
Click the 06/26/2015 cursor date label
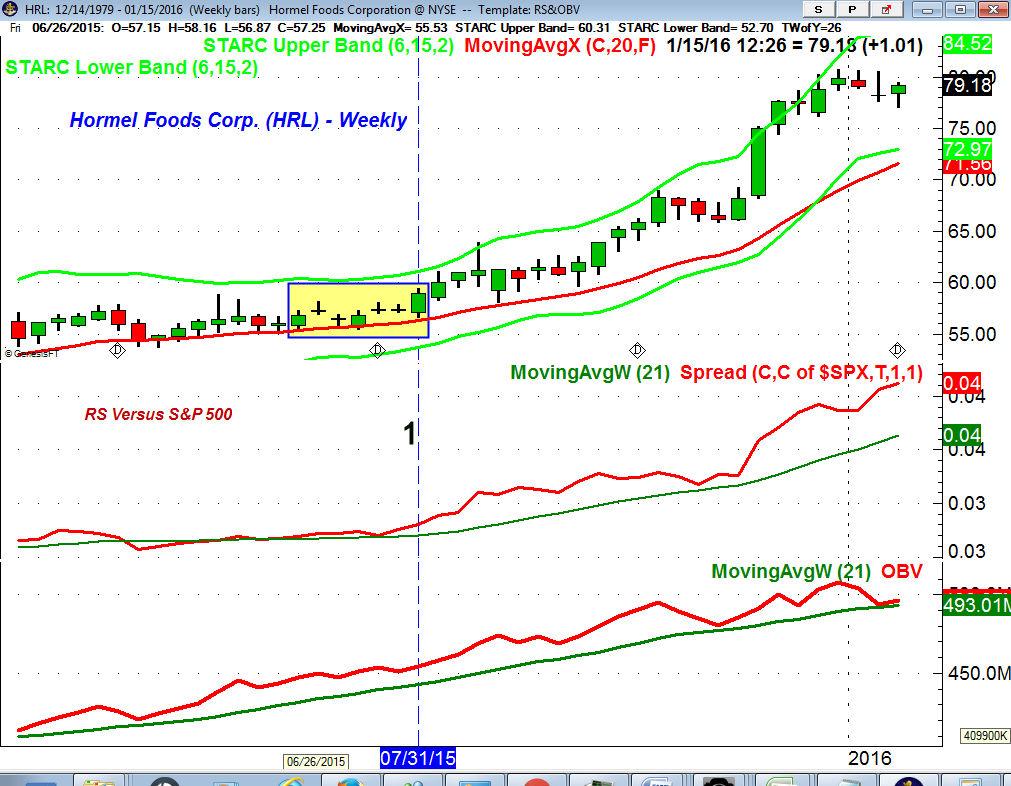(x=316, y=761)
